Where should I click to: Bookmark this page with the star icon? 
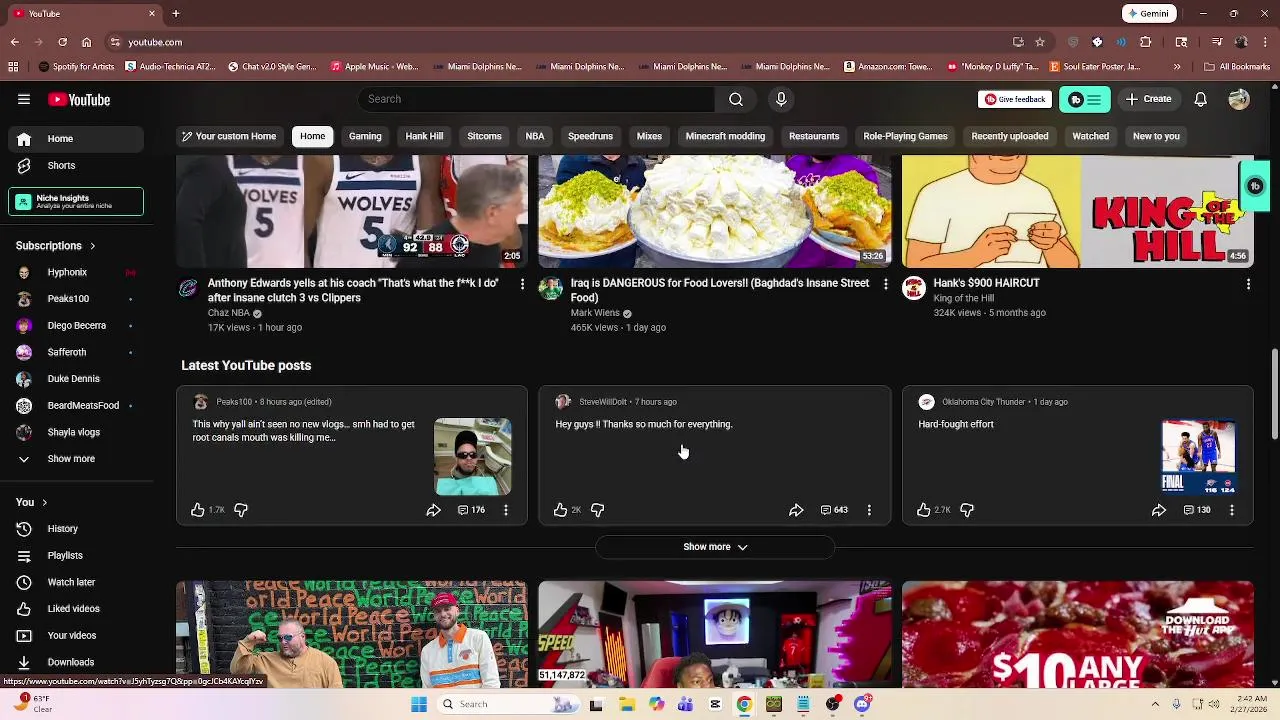pos(1040,42)
